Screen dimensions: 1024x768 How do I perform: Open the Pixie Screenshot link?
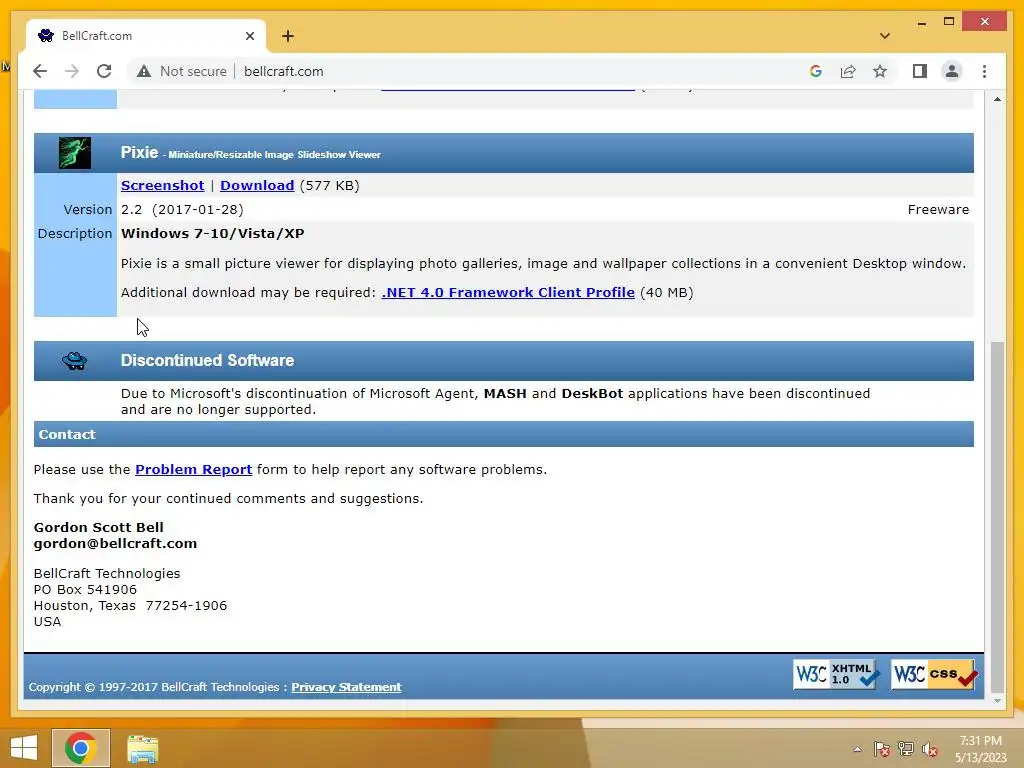(x=163, y=185)
